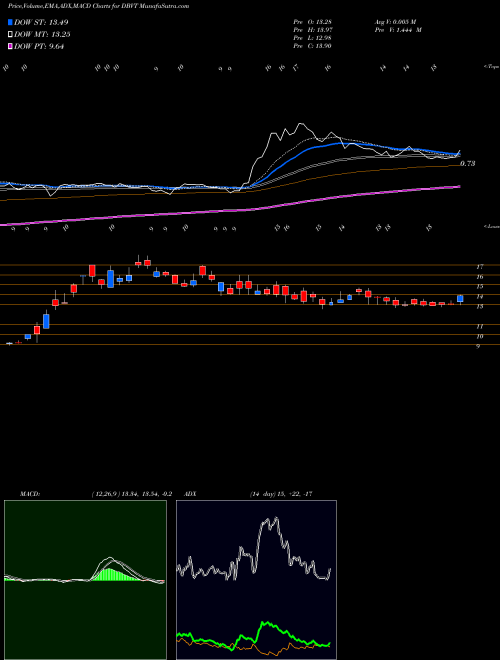The height and width of the screenshot is (660, 500).
Task: Click the price axis label 10 by the candlesticks
Action: 479,337
